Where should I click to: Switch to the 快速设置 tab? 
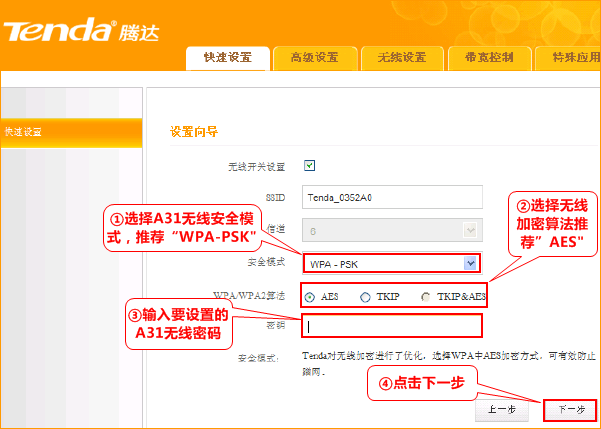(x=227, y=58)
